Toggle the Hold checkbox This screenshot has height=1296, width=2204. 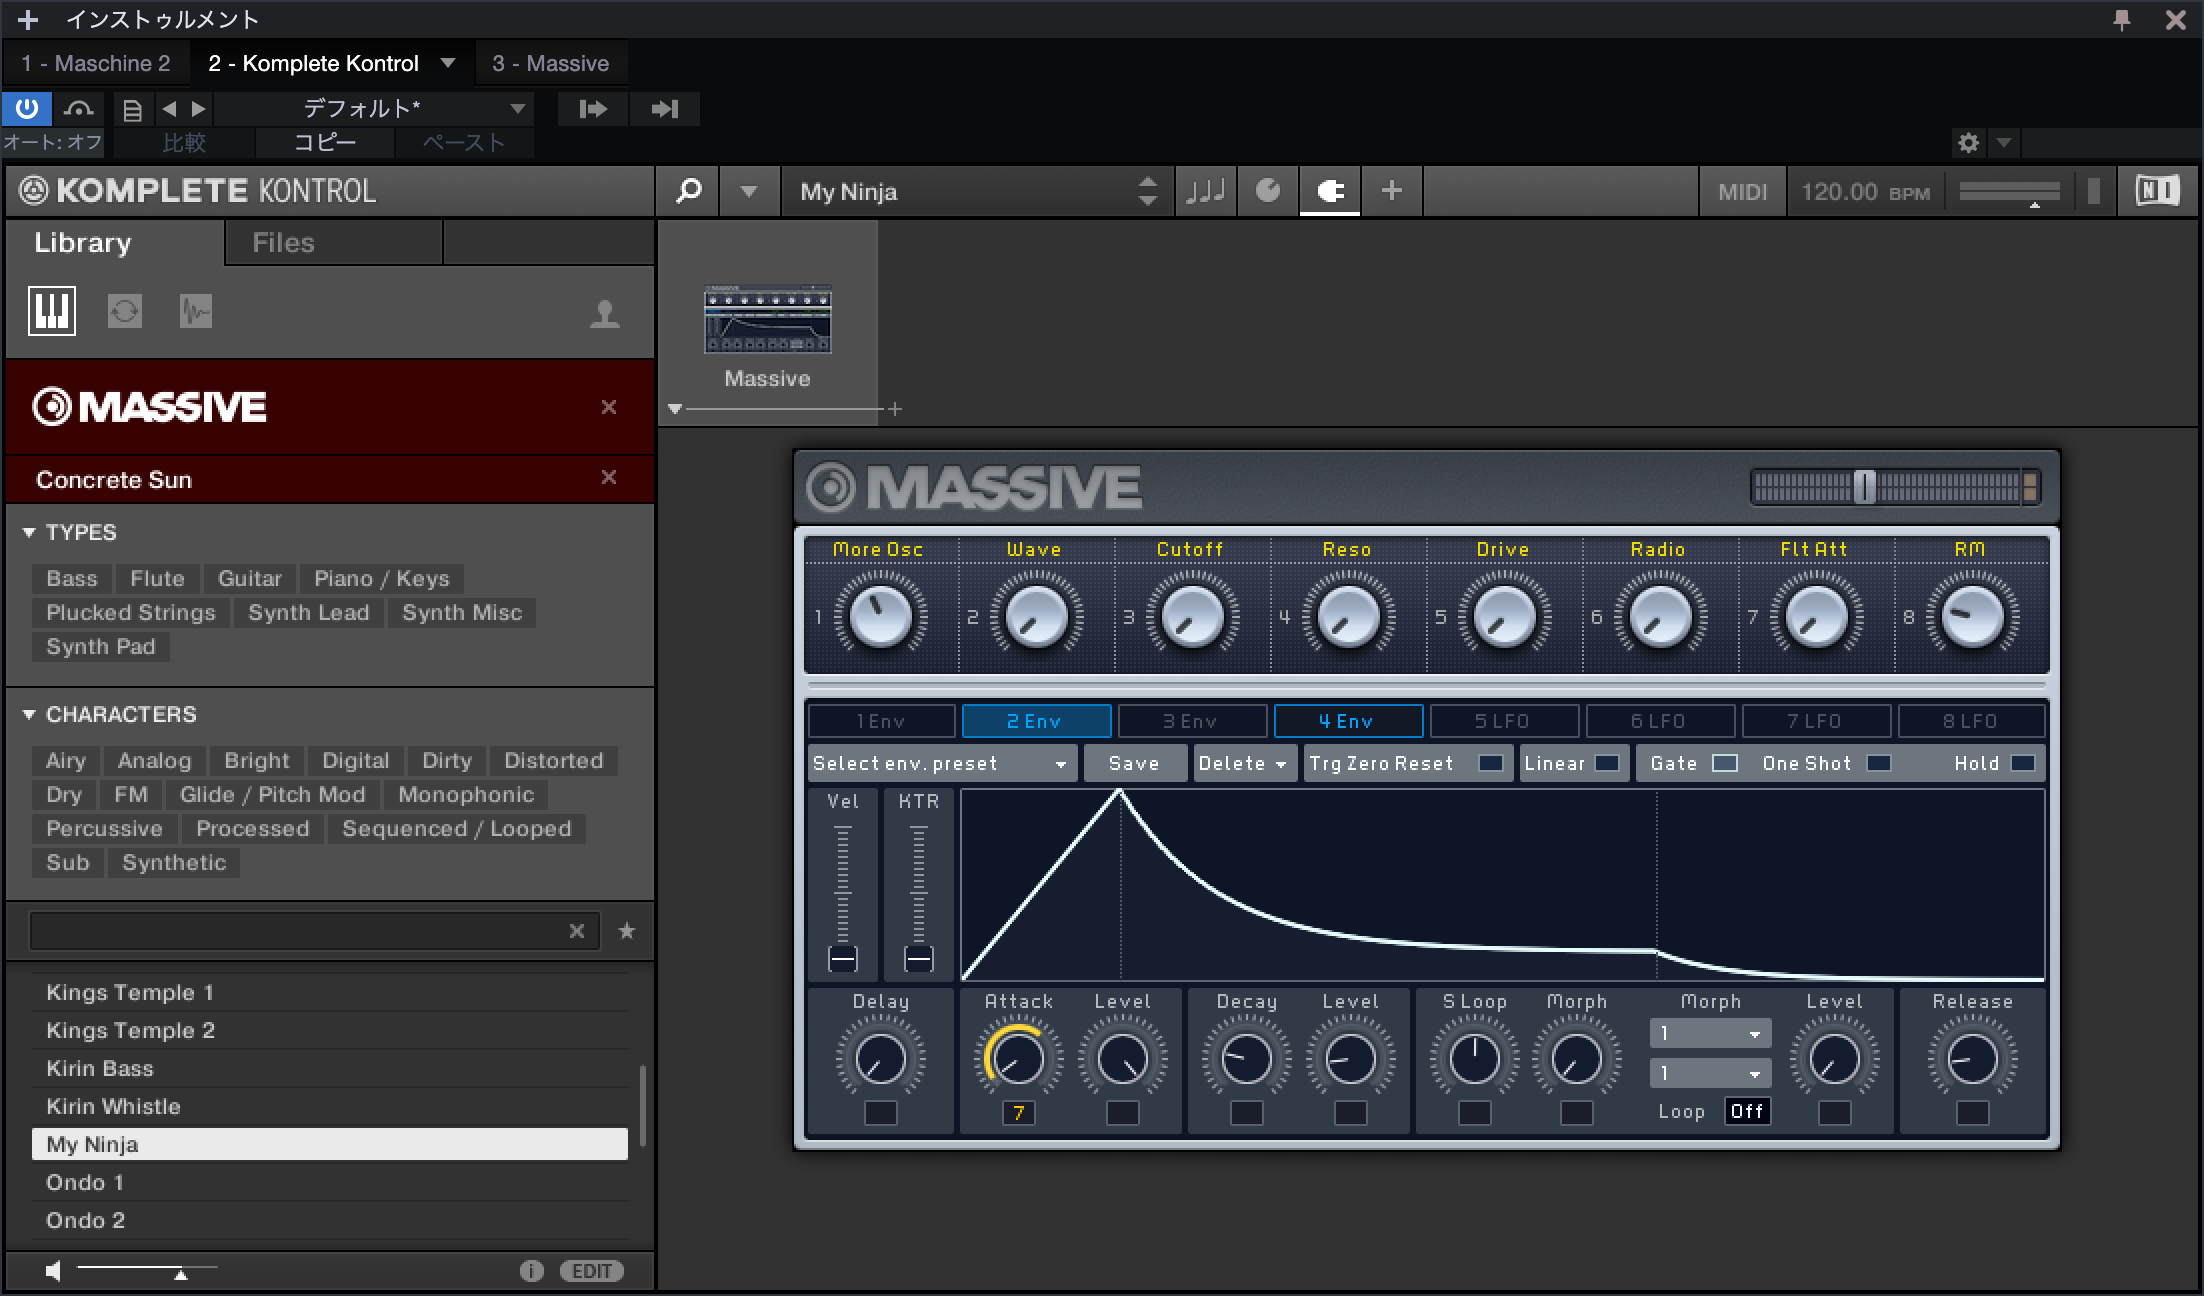click(x=2022, y=763)
